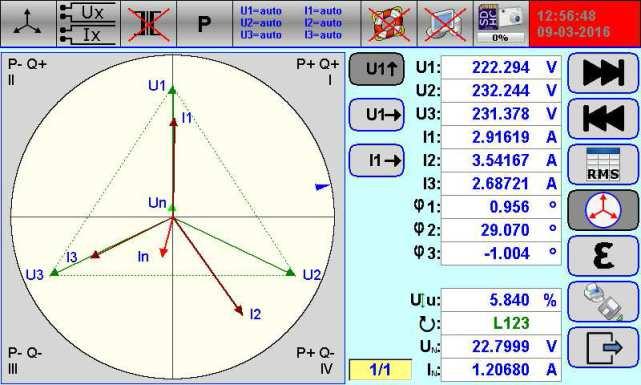Open the U1-I3 auto range settings
Image resolution: width=641 pixels, height=385 pixels.
297,23
